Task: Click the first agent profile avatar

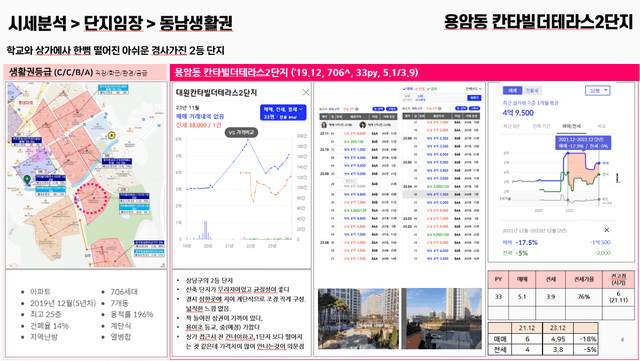Action: click(x=324, y=125)
